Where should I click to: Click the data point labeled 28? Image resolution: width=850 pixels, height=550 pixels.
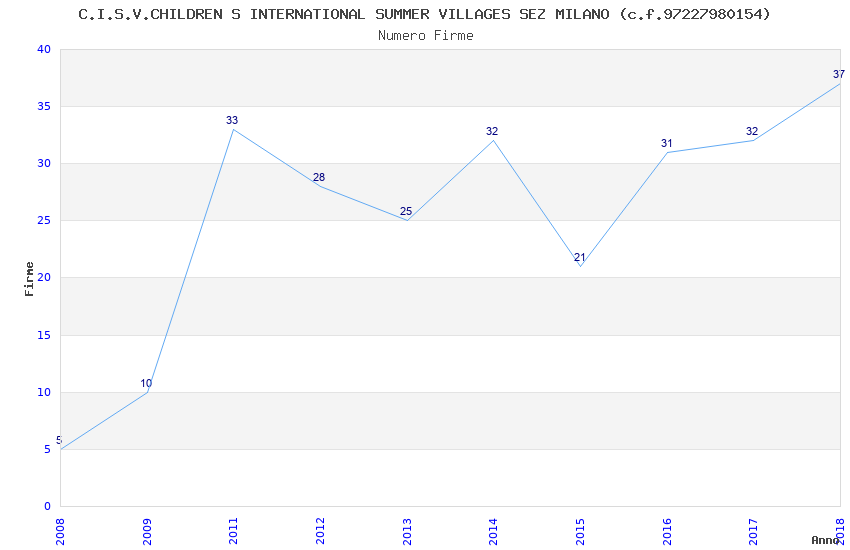pyautogui.click(x=320, y=186)
